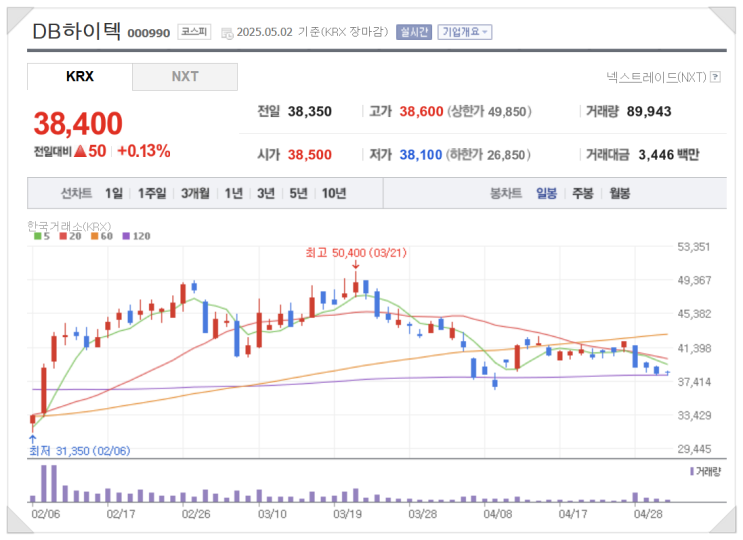
Task: Click the 29,445 price axis label
Action: [694, 449]
